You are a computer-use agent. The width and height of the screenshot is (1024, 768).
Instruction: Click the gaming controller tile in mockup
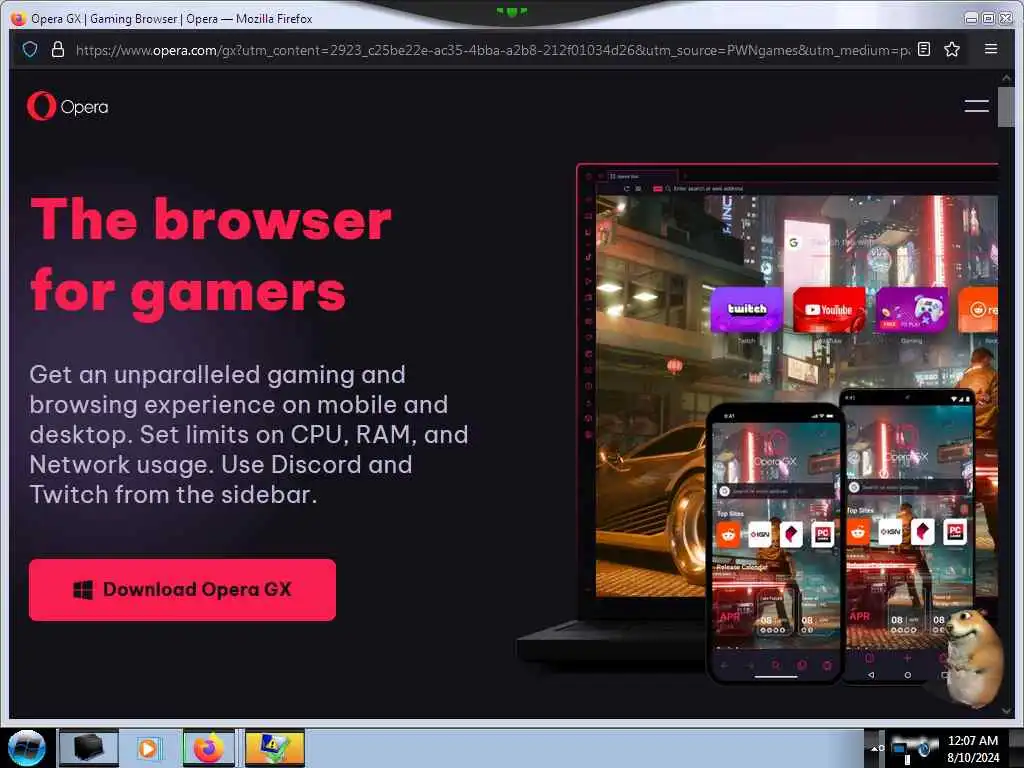point(912,310)
